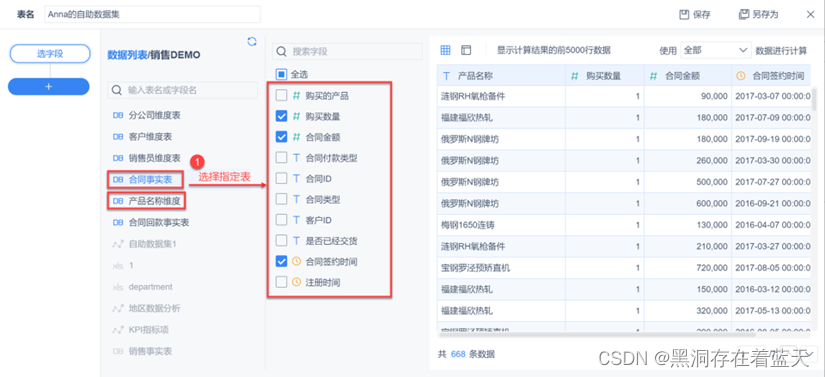This screenshot has height=377, width=825.
Task: Click the 表名 input field
Action: pyautogui.click(x=153, y=14)
